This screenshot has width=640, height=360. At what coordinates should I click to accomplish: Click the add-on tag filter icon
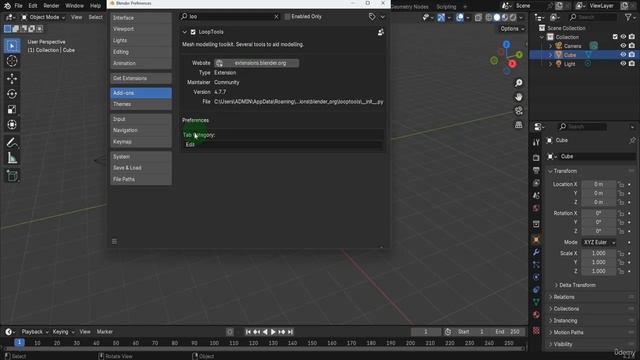(x=372, y=17)
